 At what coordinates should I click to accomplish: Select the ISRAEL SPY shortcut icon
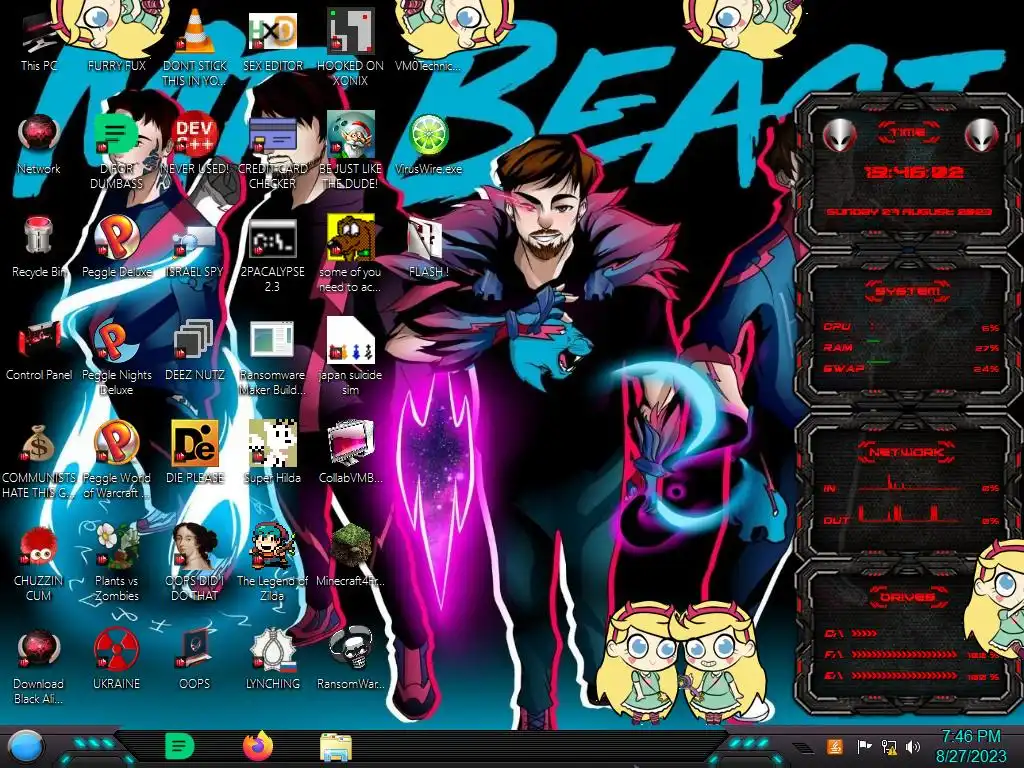195,240
